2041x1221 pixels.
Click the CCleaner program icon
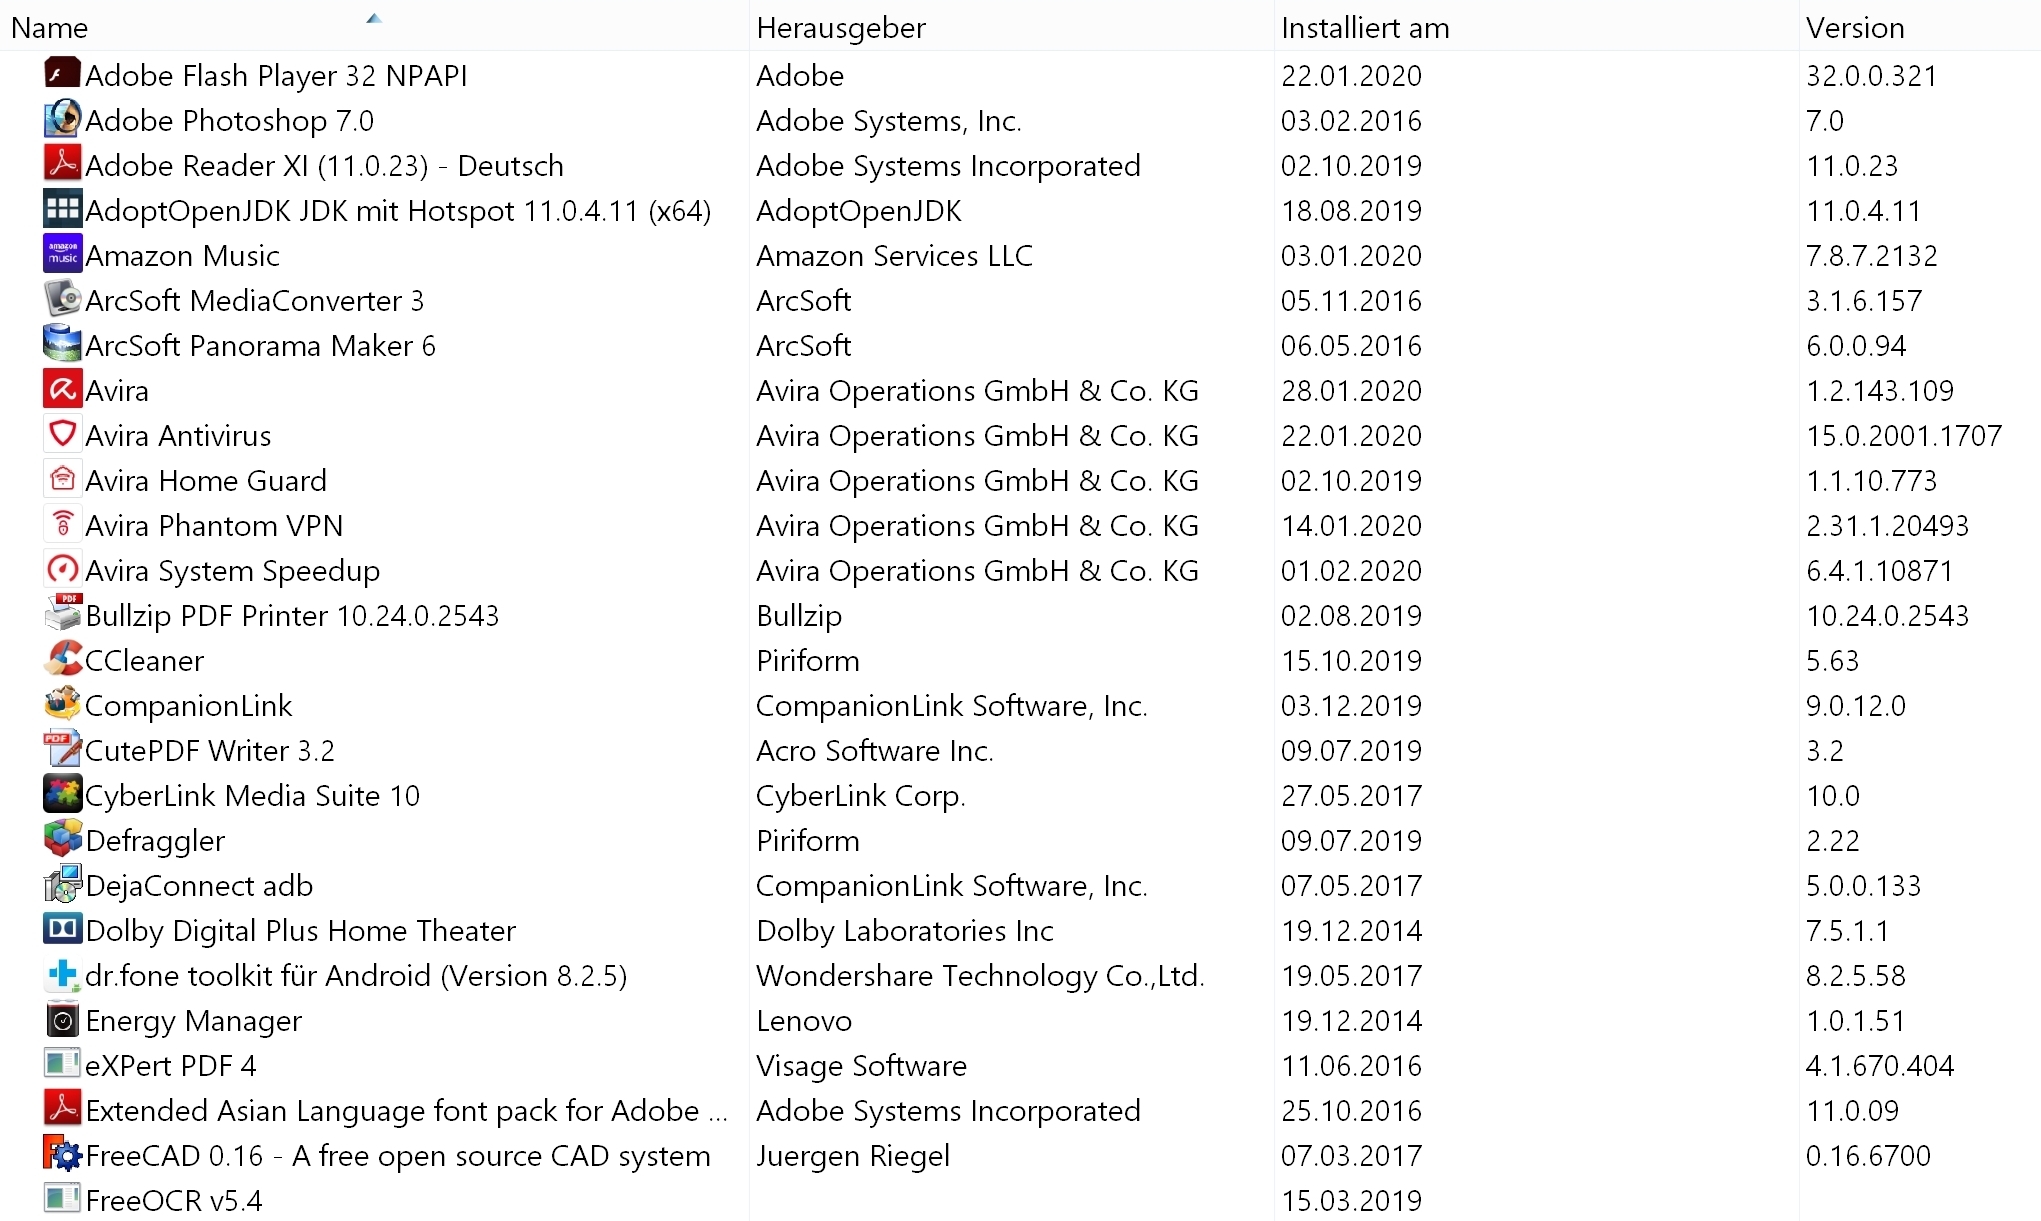click(x=62, y=659)
